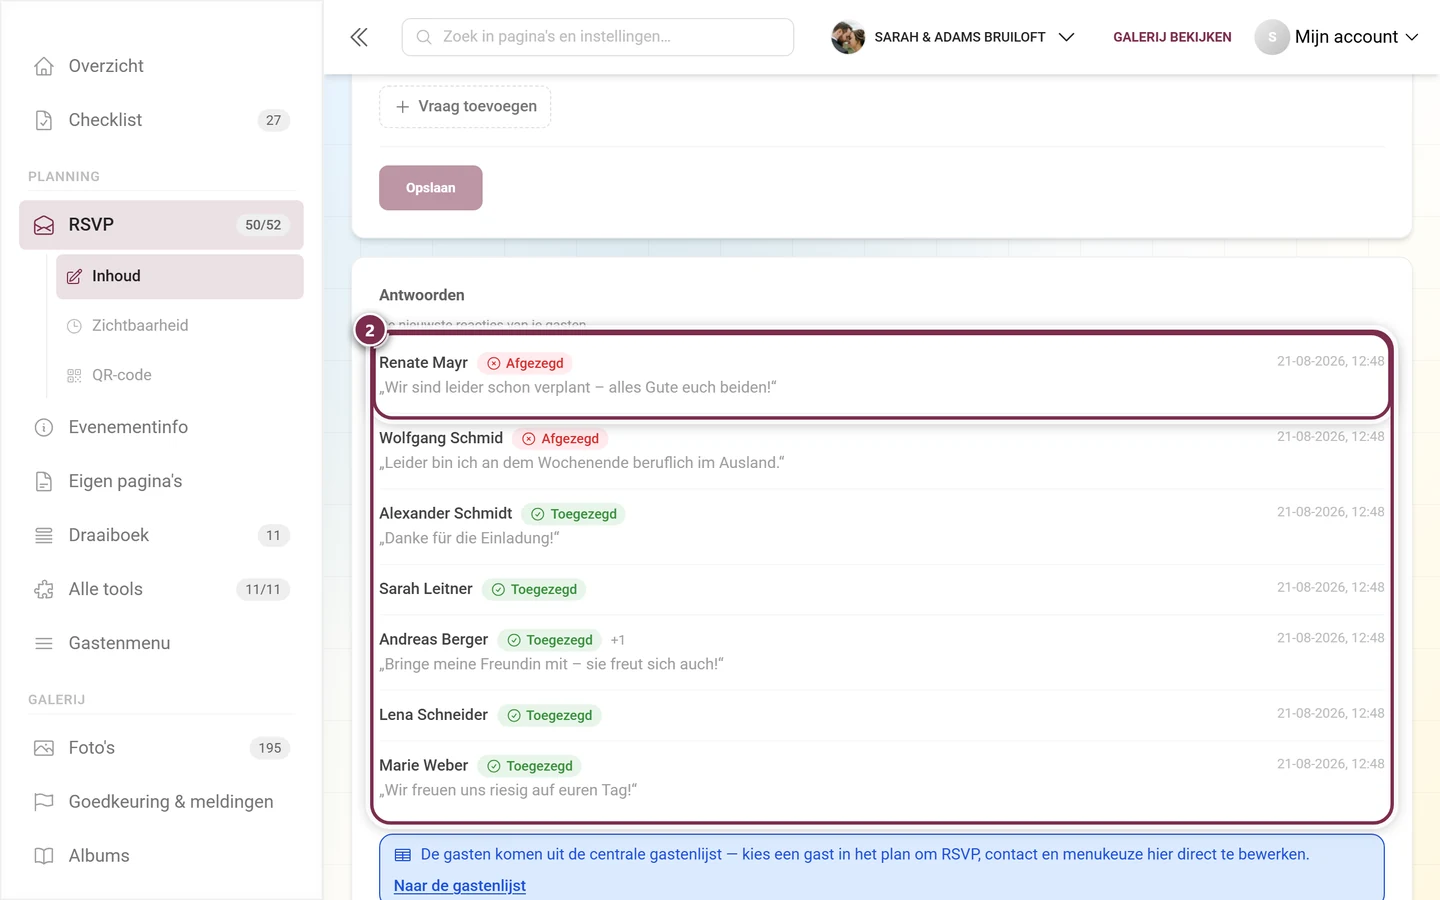This screenshot has width=1440, height=900.
Task: Click Marie Weber's comment text
Action: [x=508, y=790]
